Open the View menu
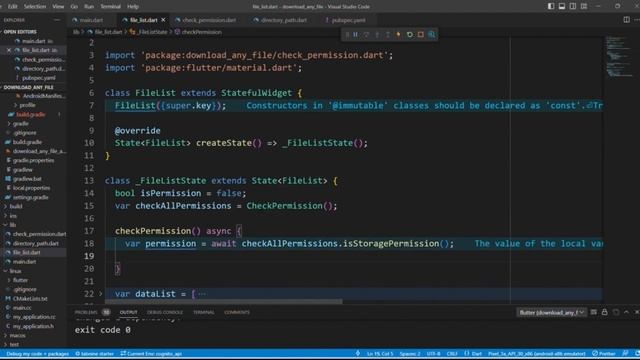 point(58,7)
